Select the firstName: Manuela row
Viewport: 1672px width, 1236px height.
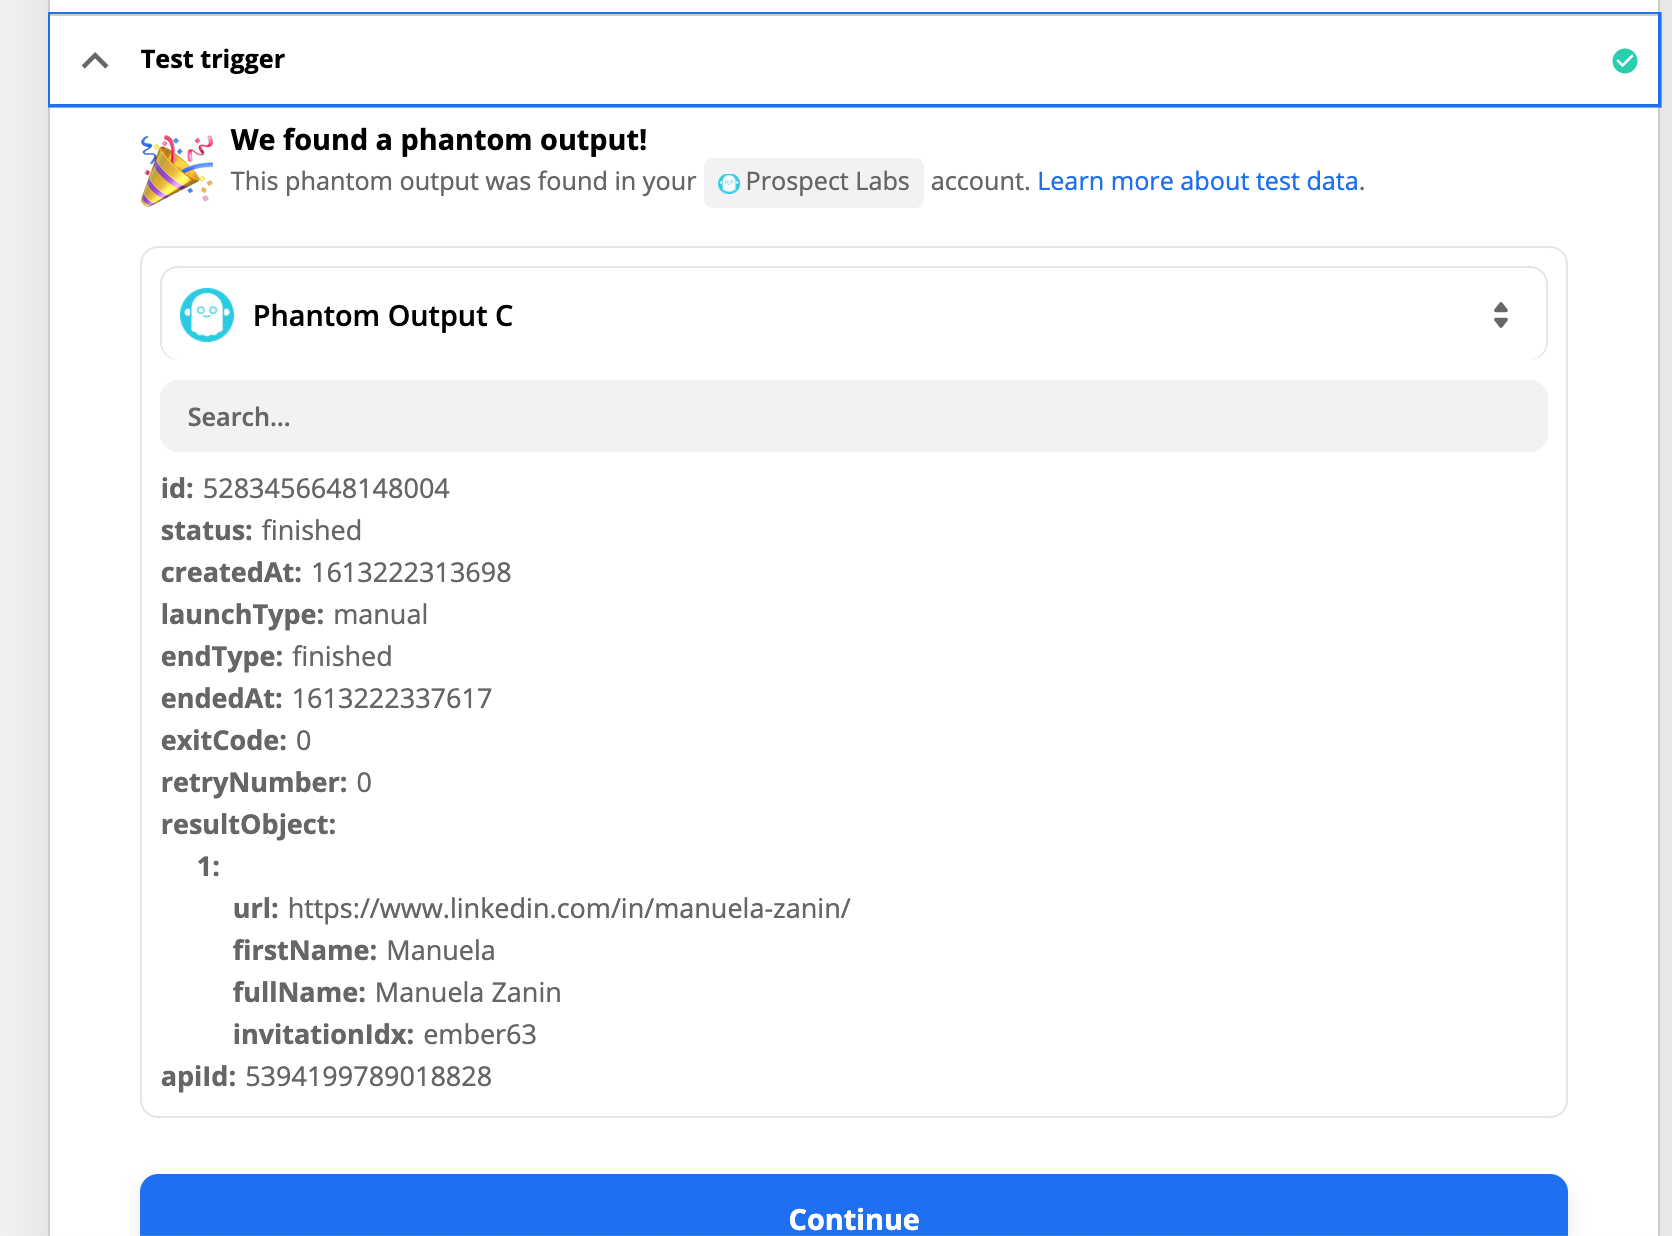click(364, 950)
